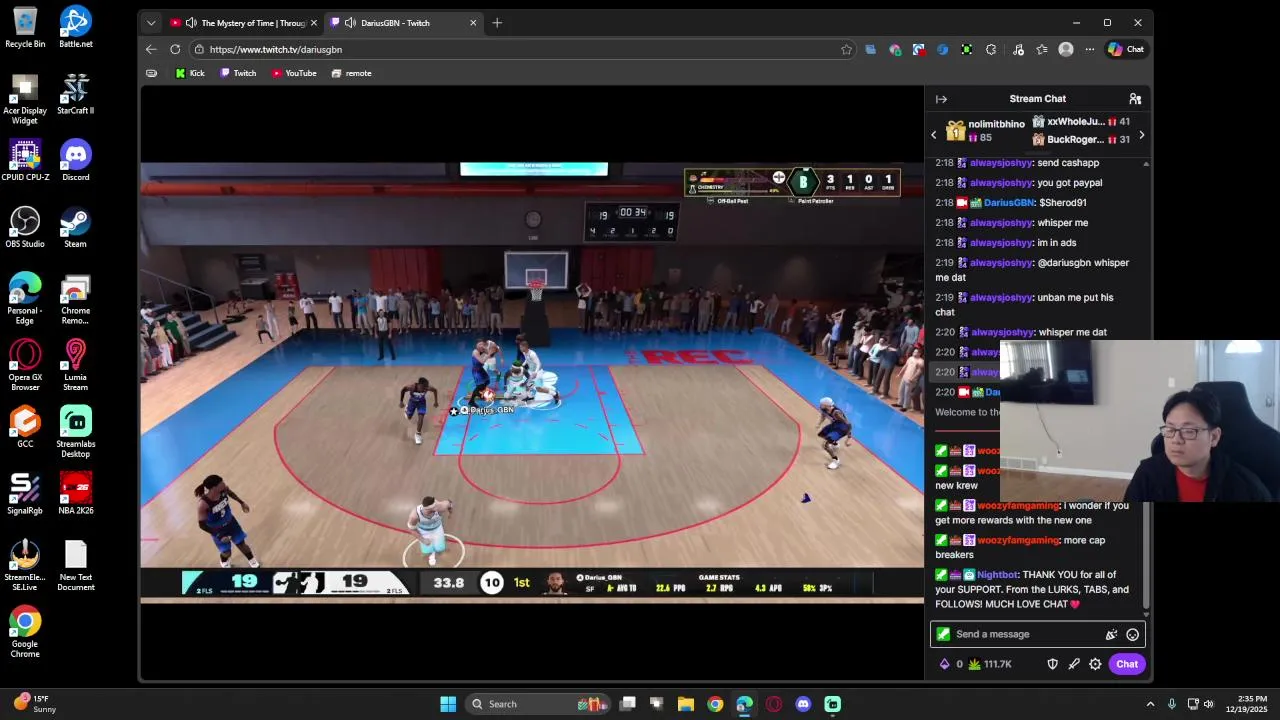Open the bookmarks bar folder icon
Viewport: 1280px width, 720px height.
tap(151, 73)
